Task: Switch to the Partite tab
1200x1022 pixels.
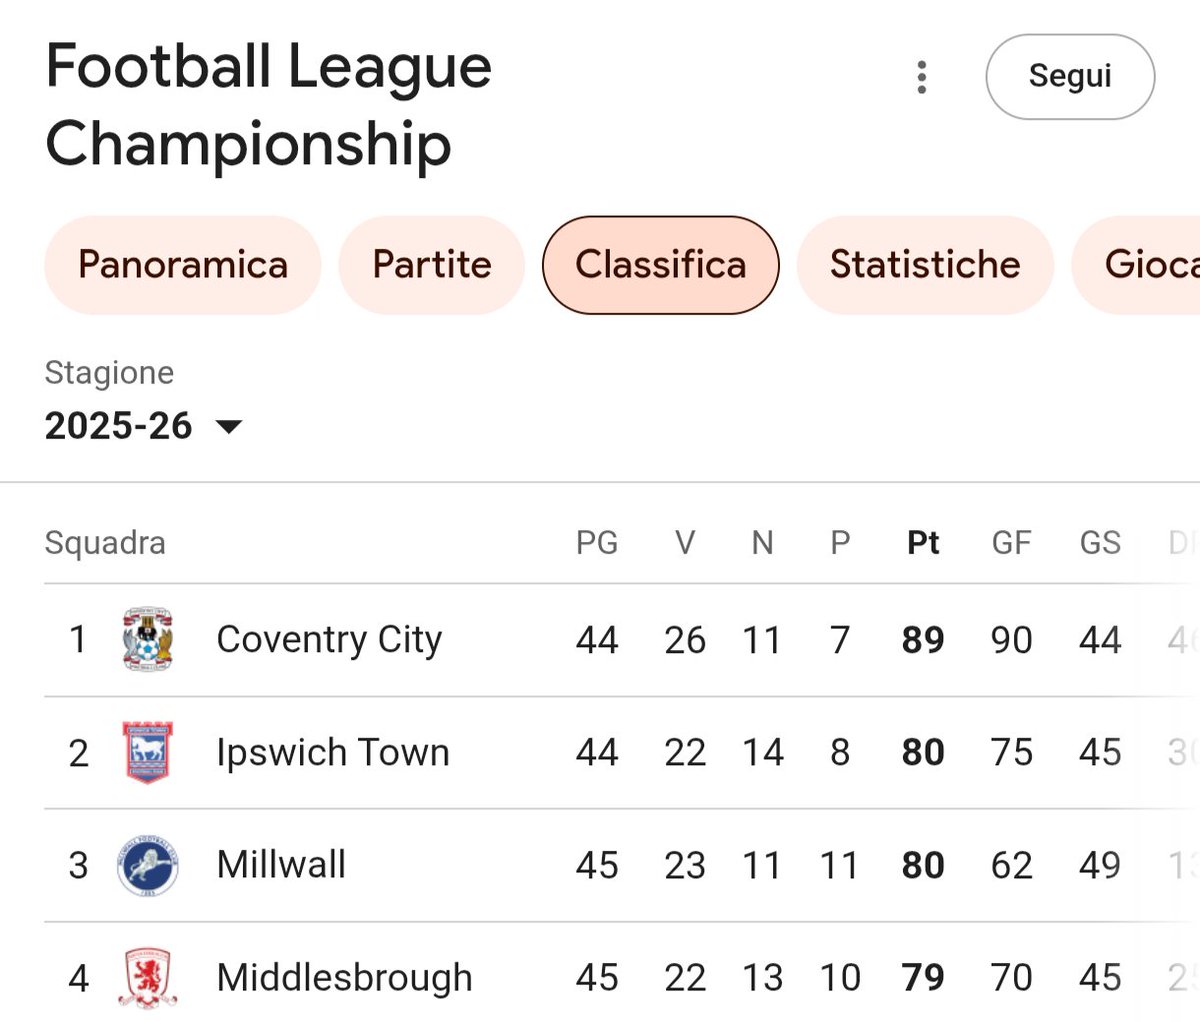Action: coord(432,265)
